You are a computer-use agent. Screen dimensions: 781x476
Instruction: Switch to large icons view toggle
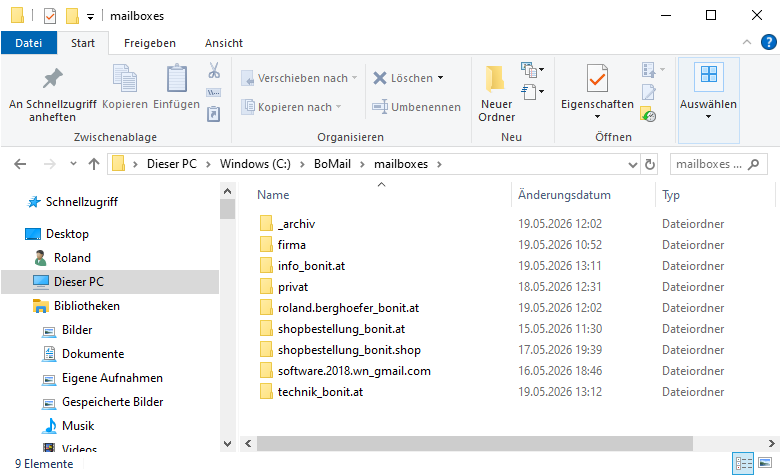[x=765, y=464]
